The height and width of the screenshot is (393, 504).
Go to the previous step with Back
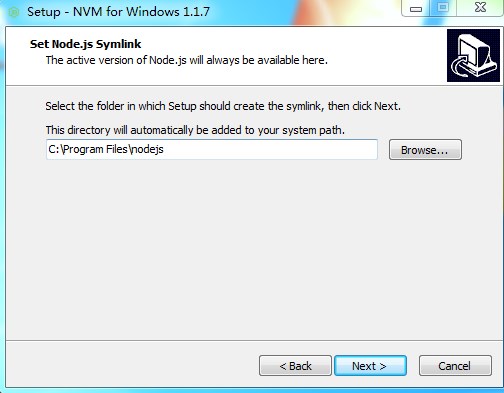tap(295, 366)
